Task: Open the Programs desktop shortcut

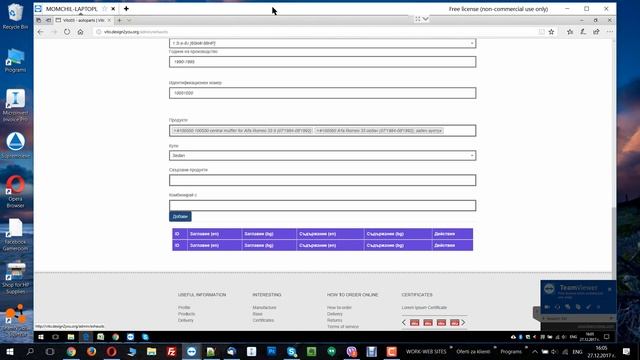Action: click(x=15, y=60)
